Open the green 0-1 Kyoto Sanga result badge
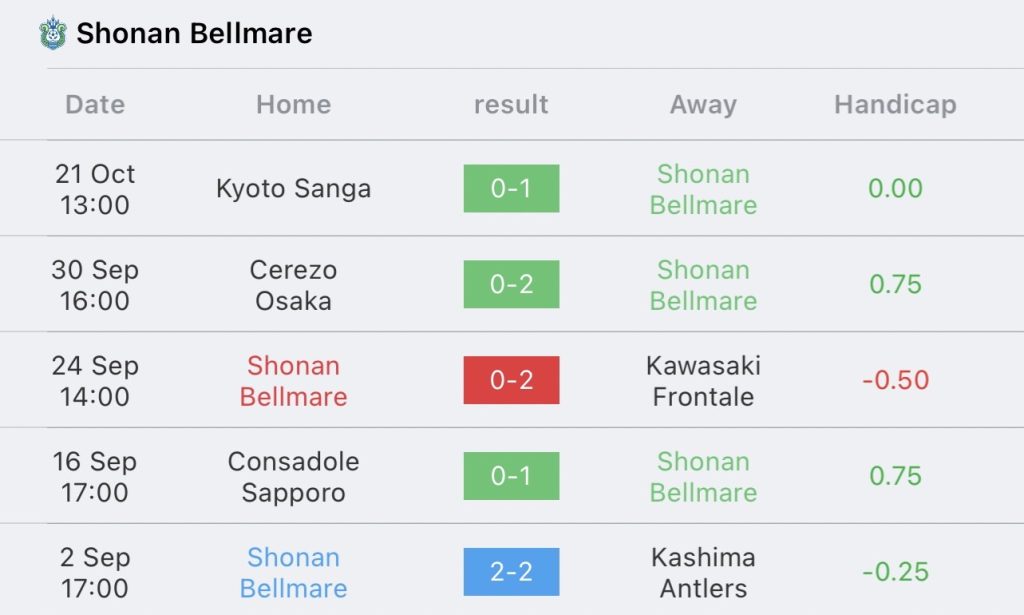 click(x=511, y=188)
